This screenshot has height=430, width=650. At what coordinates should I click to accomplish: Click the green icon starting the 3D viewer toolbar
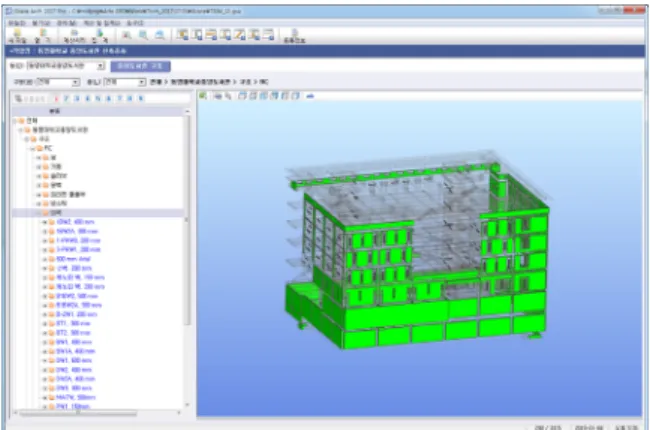click(203, 96)
